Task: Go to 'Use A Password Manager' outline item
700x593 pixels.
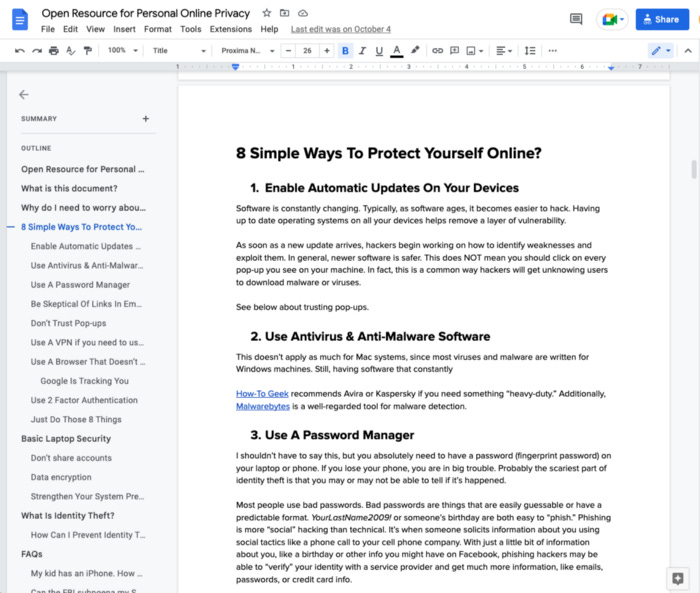Action: (x=80, y=285)
